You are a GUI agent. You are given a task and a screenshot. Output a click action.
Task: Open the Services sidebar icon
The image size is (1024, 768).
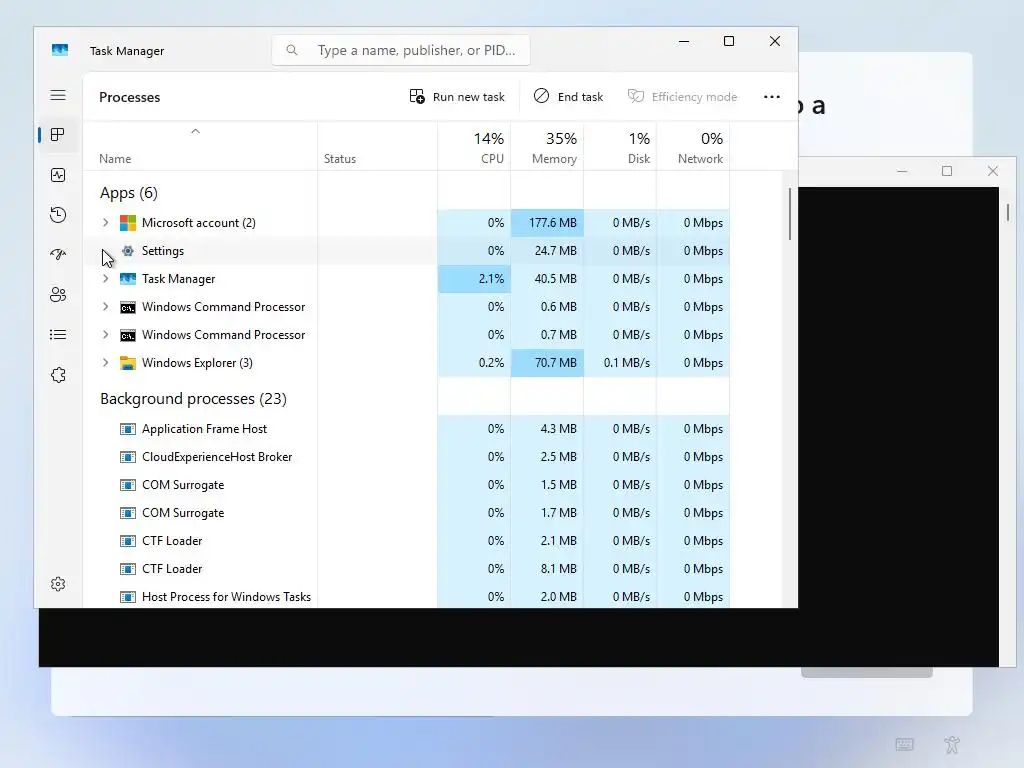pos(58,375)
